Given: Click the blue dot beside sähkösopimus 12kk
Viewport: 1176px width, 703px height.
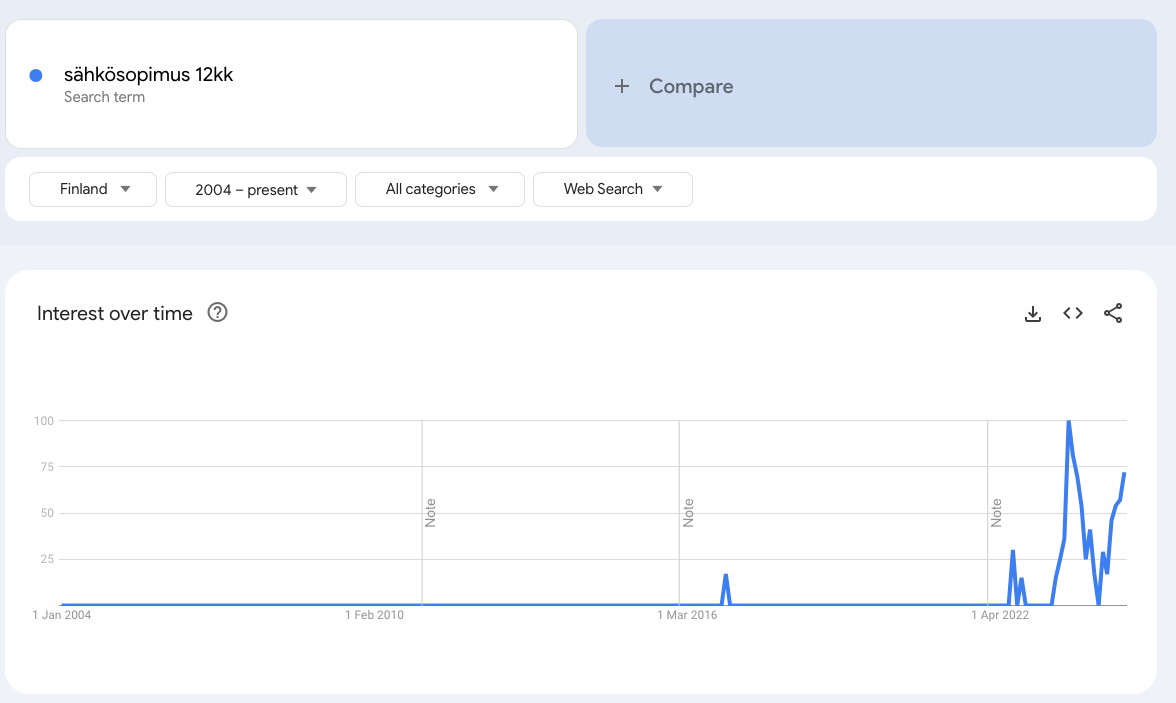Looking at the screenshot, I should (36, 75).
